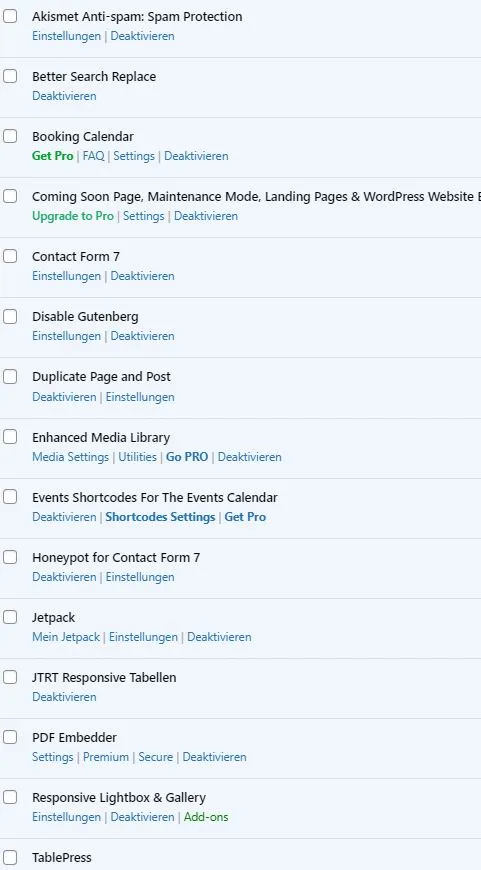Check the Akismet Anti-spam plugin checkbox
This screenshot has width=481, height=870.
(10, 16)
